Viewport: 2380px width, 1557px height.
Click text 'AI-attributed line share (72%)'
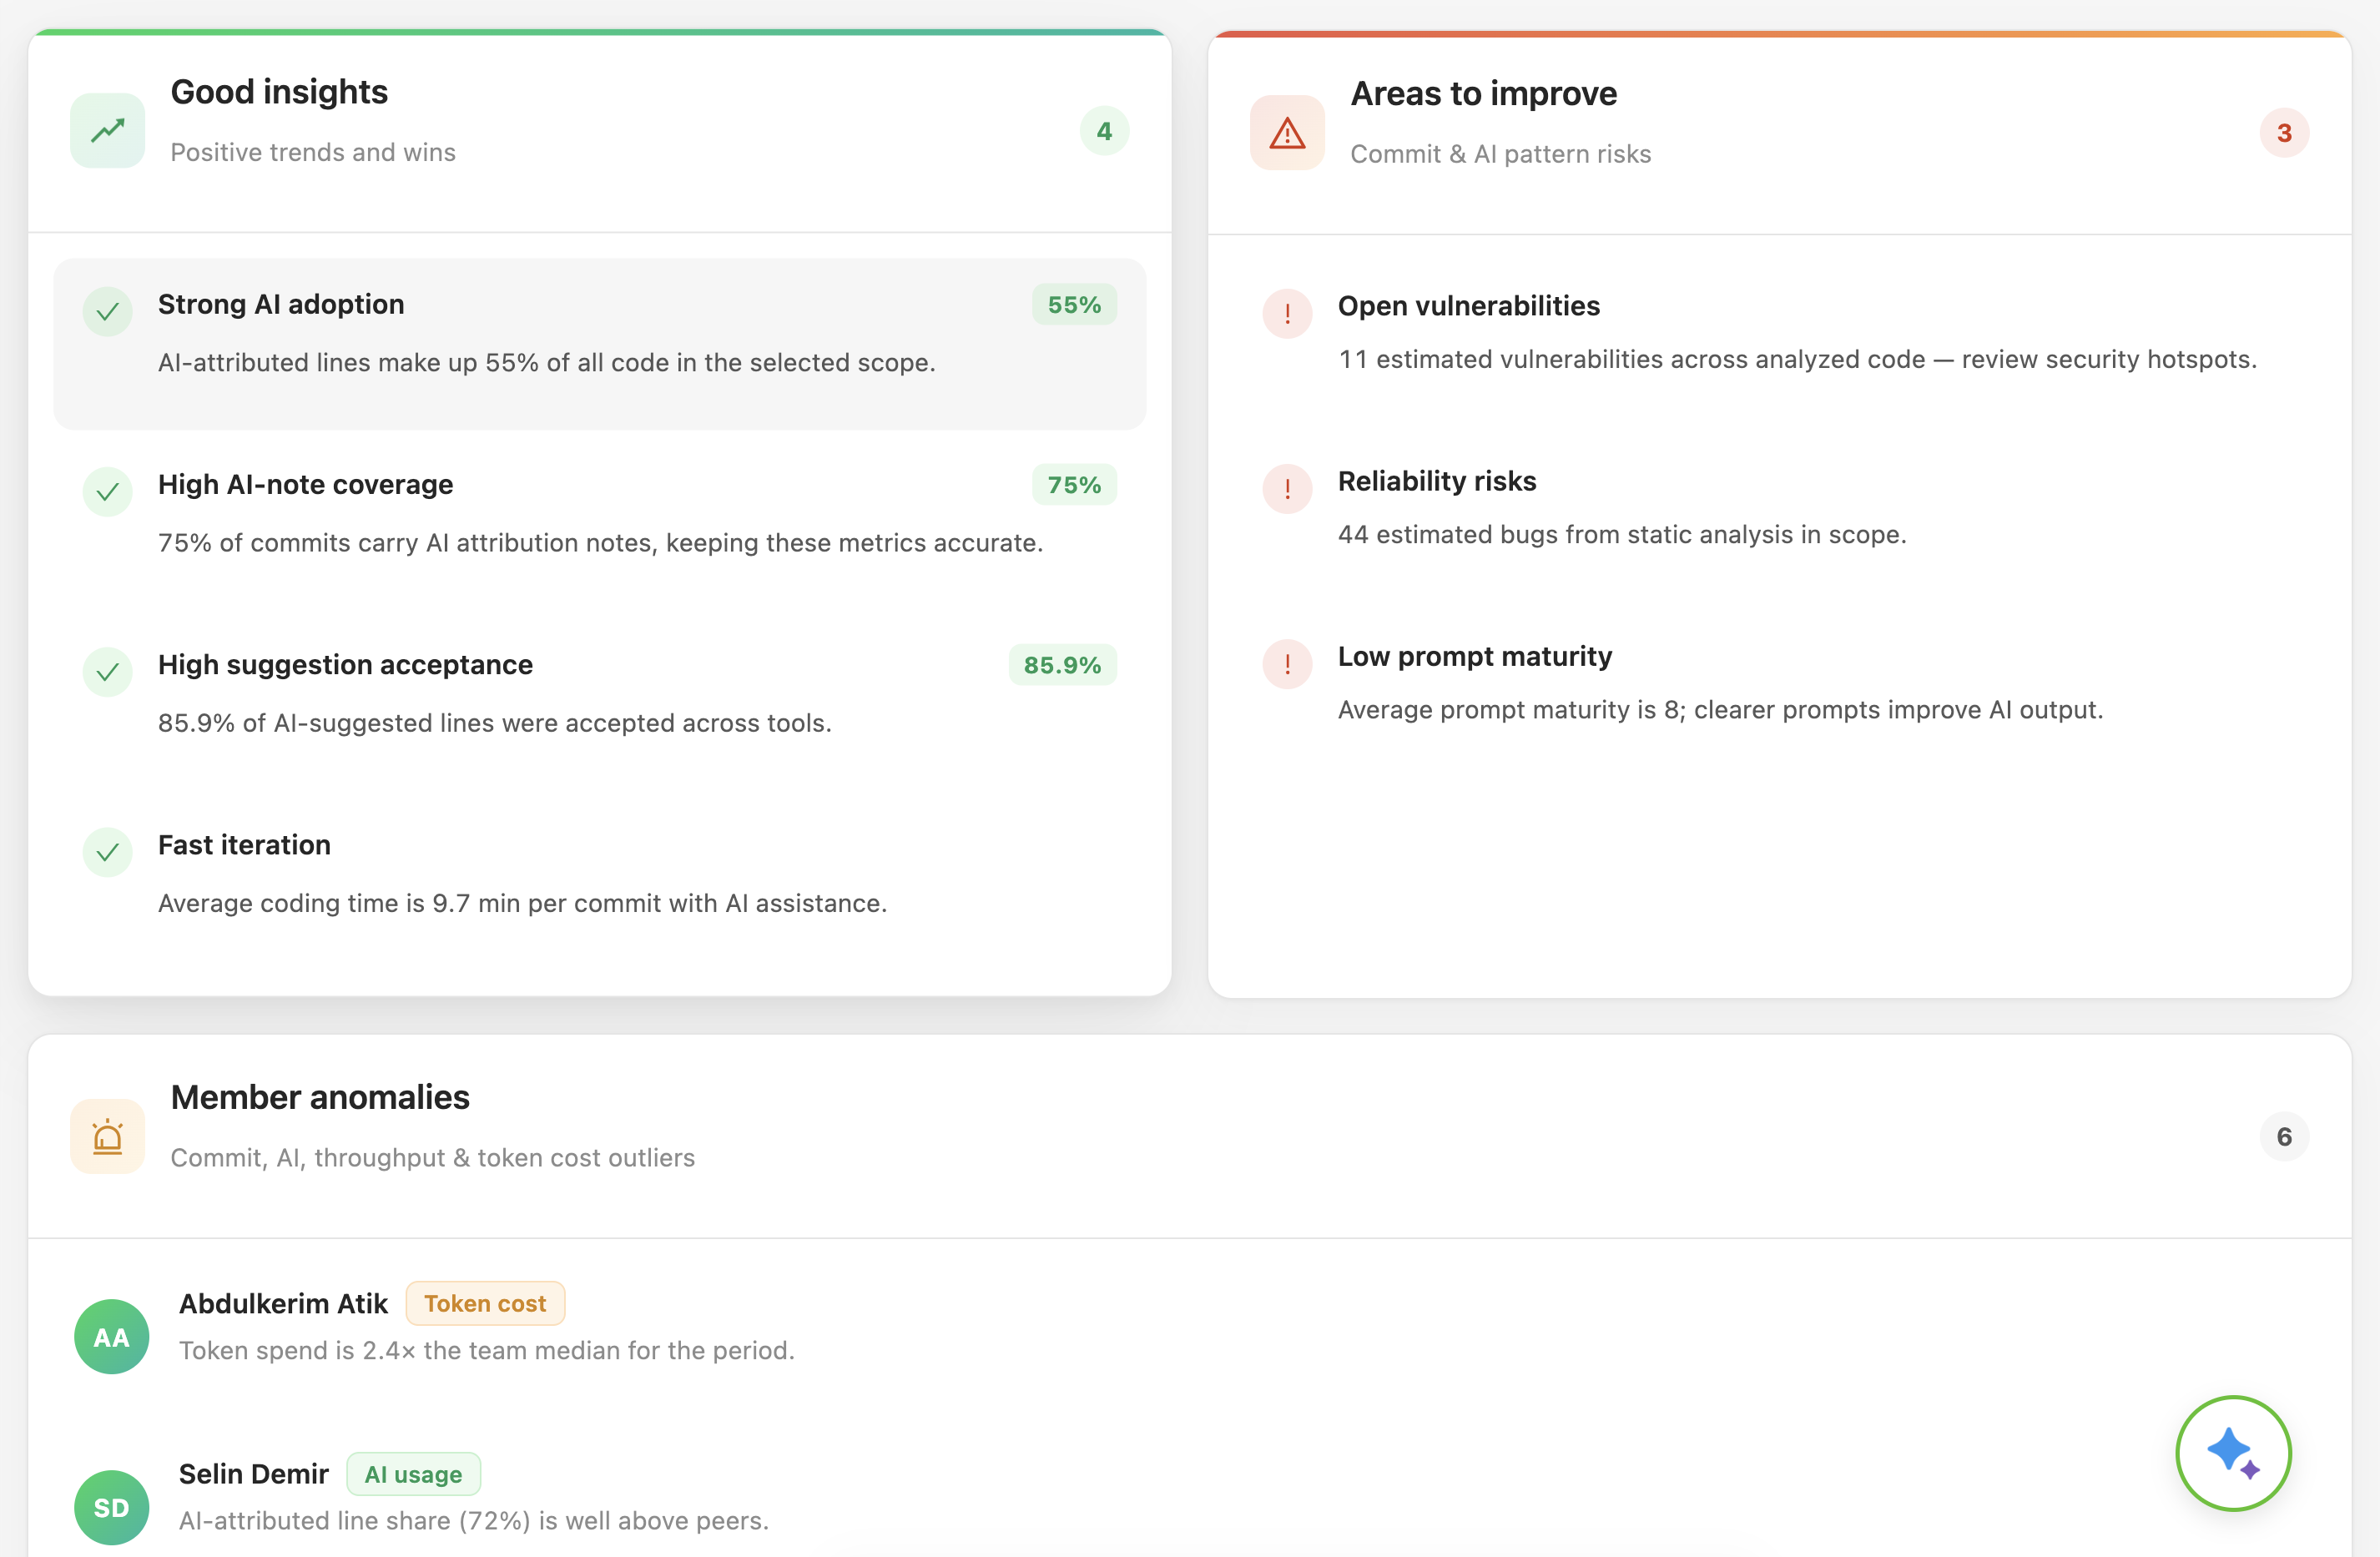355,1520
